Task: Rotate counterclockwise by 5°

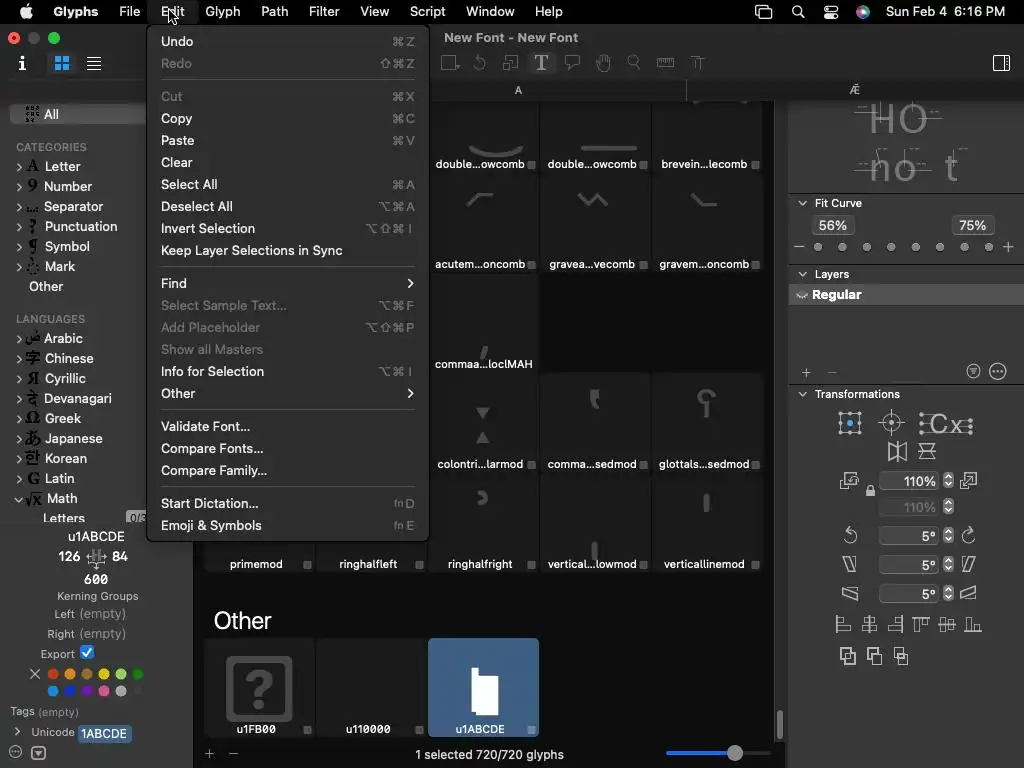Action: [x=850, y=536]
